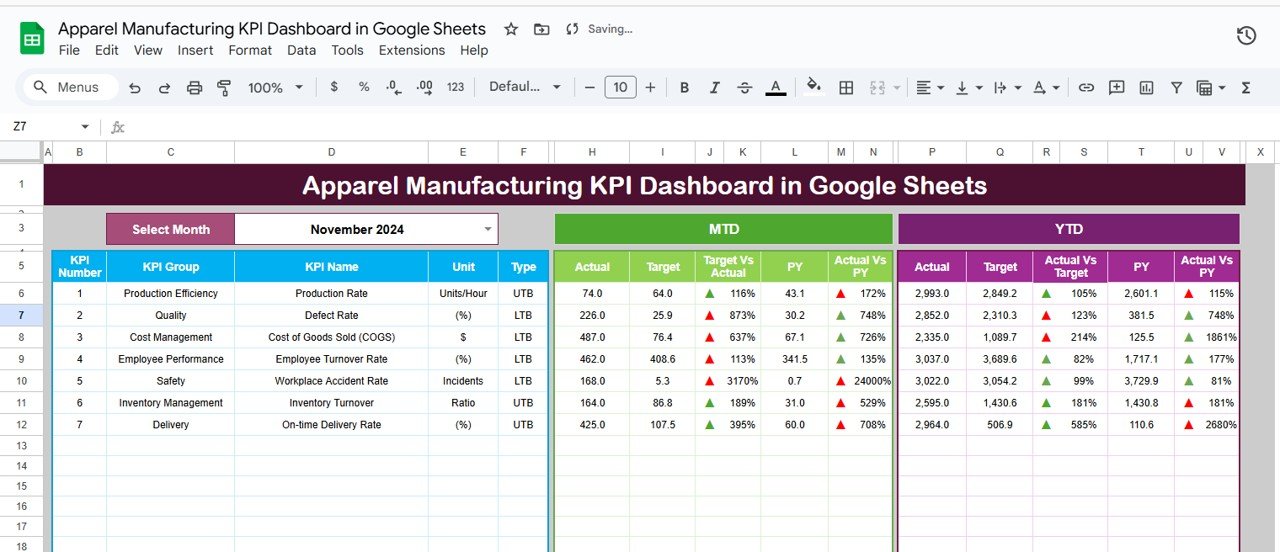This screenshot has width=1280, height=552.
Task: Click the 3,729.9 PY value cell
Action: pos(1141,381)
